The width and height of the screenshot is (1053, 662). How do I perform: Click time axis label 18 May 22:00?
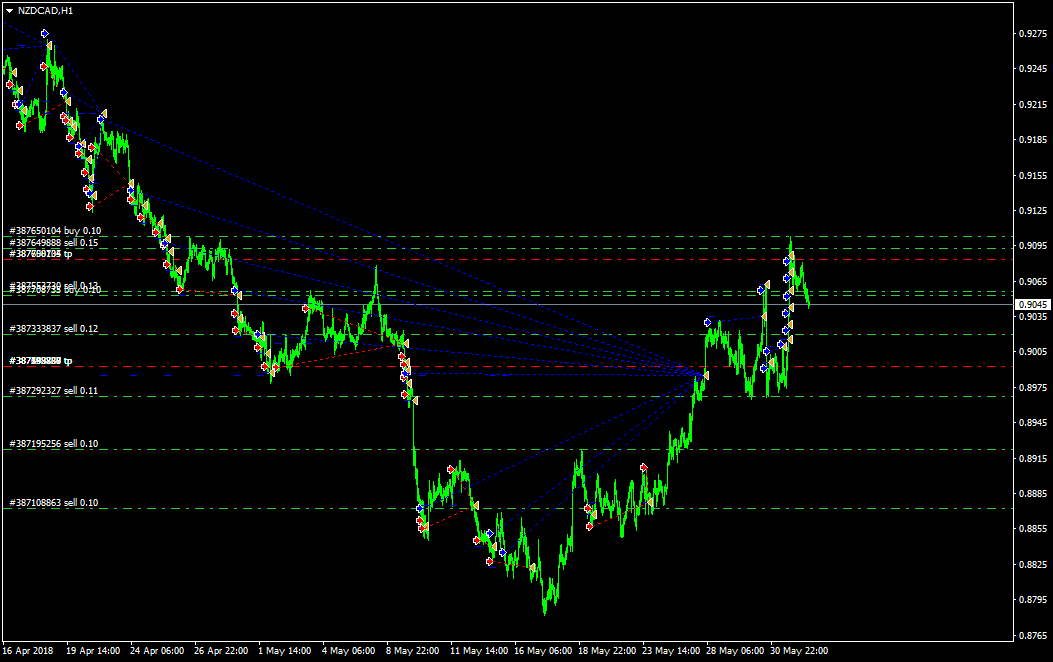click(x=607, y=651)
